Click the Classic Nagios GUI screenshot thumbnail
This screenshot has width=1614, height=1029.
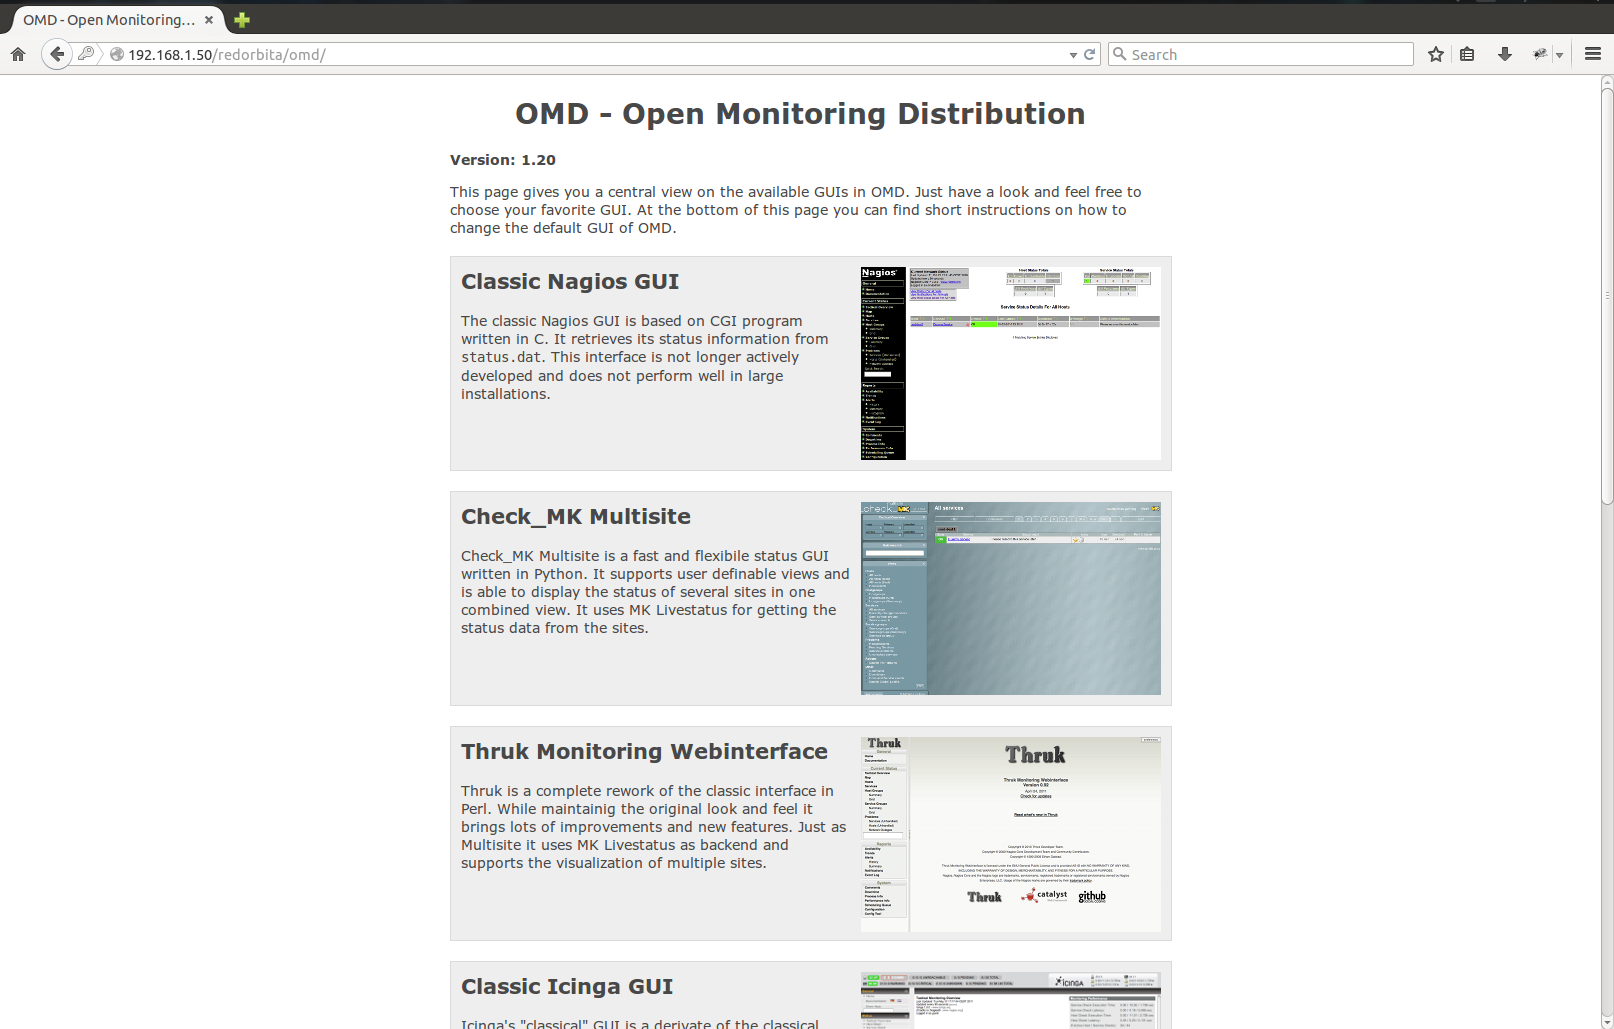click(x=1010, y=363)
